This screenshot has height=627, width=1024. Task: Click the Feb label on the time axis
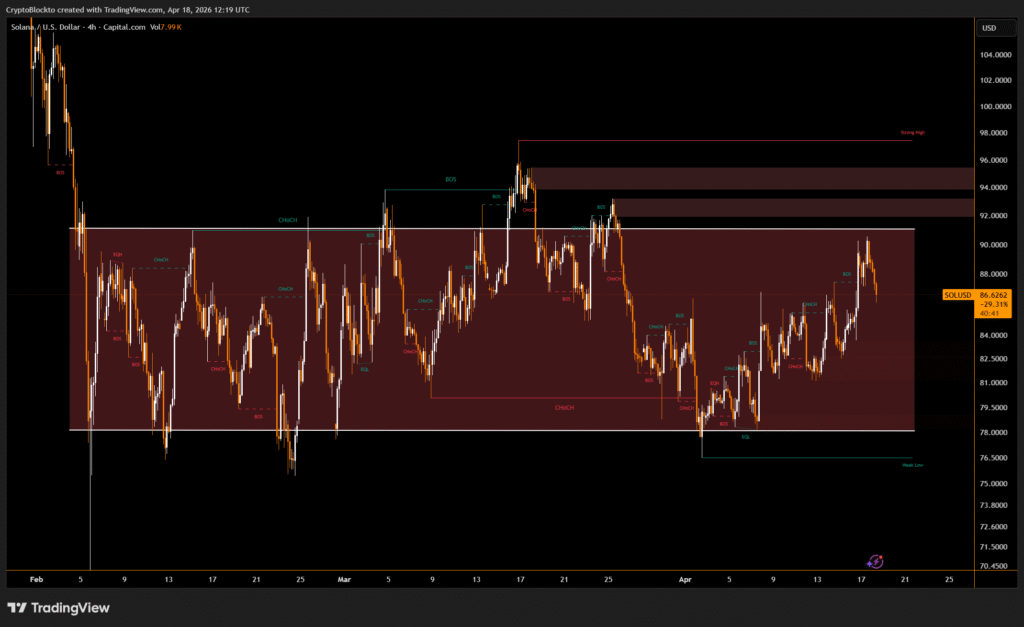(37, 579)
